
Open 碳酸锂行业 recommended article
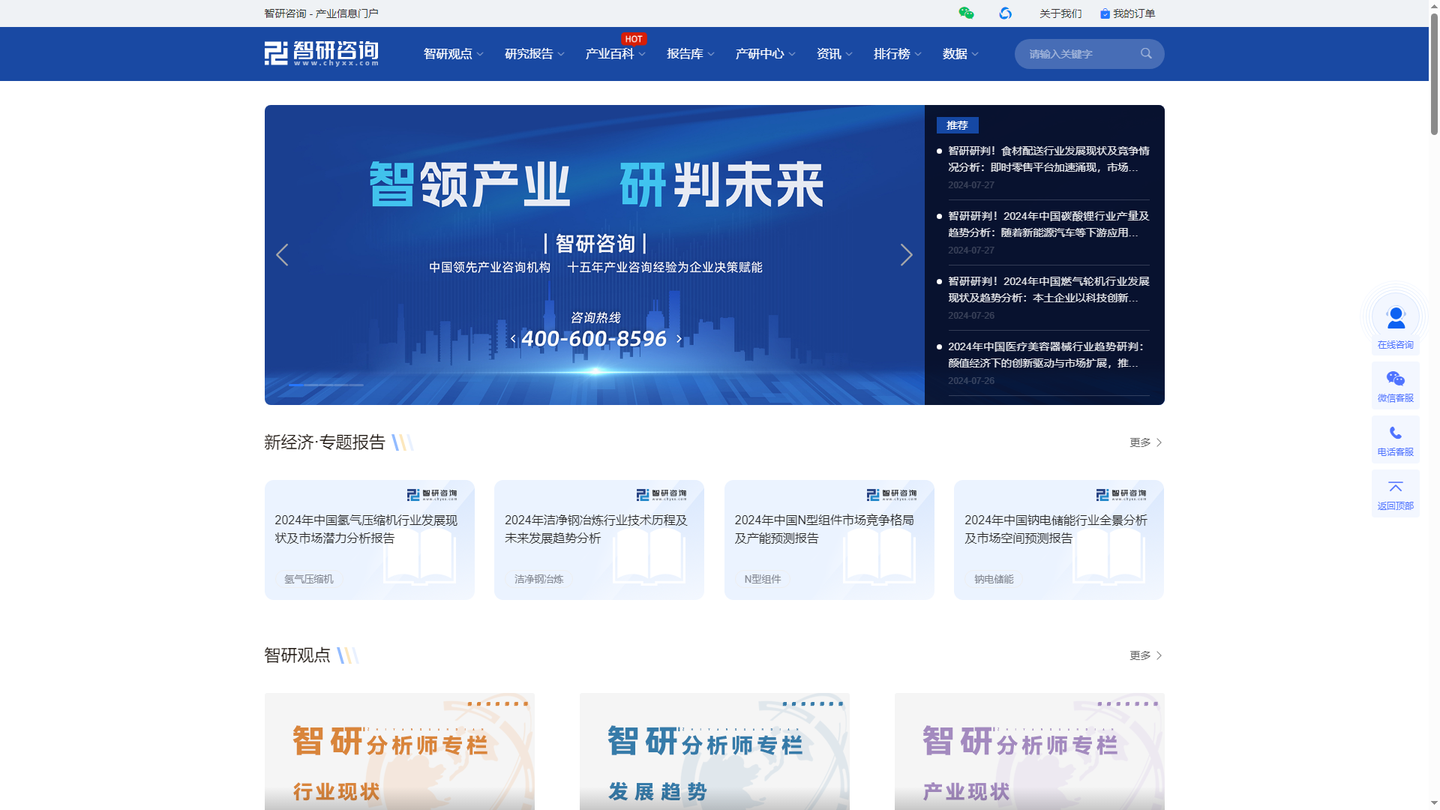1048,224
